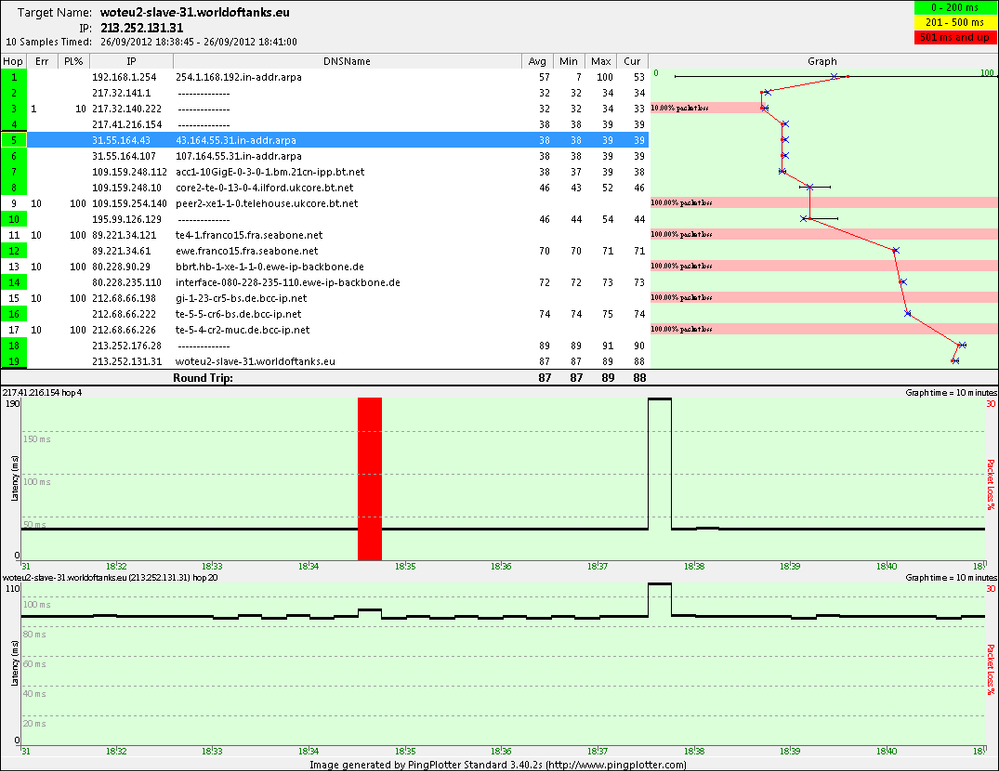Click ewe.franco15.fra.seabone.net DNS name
This screenshot has width=999, height=771.
pyautogui.click(x=247, y=251)
